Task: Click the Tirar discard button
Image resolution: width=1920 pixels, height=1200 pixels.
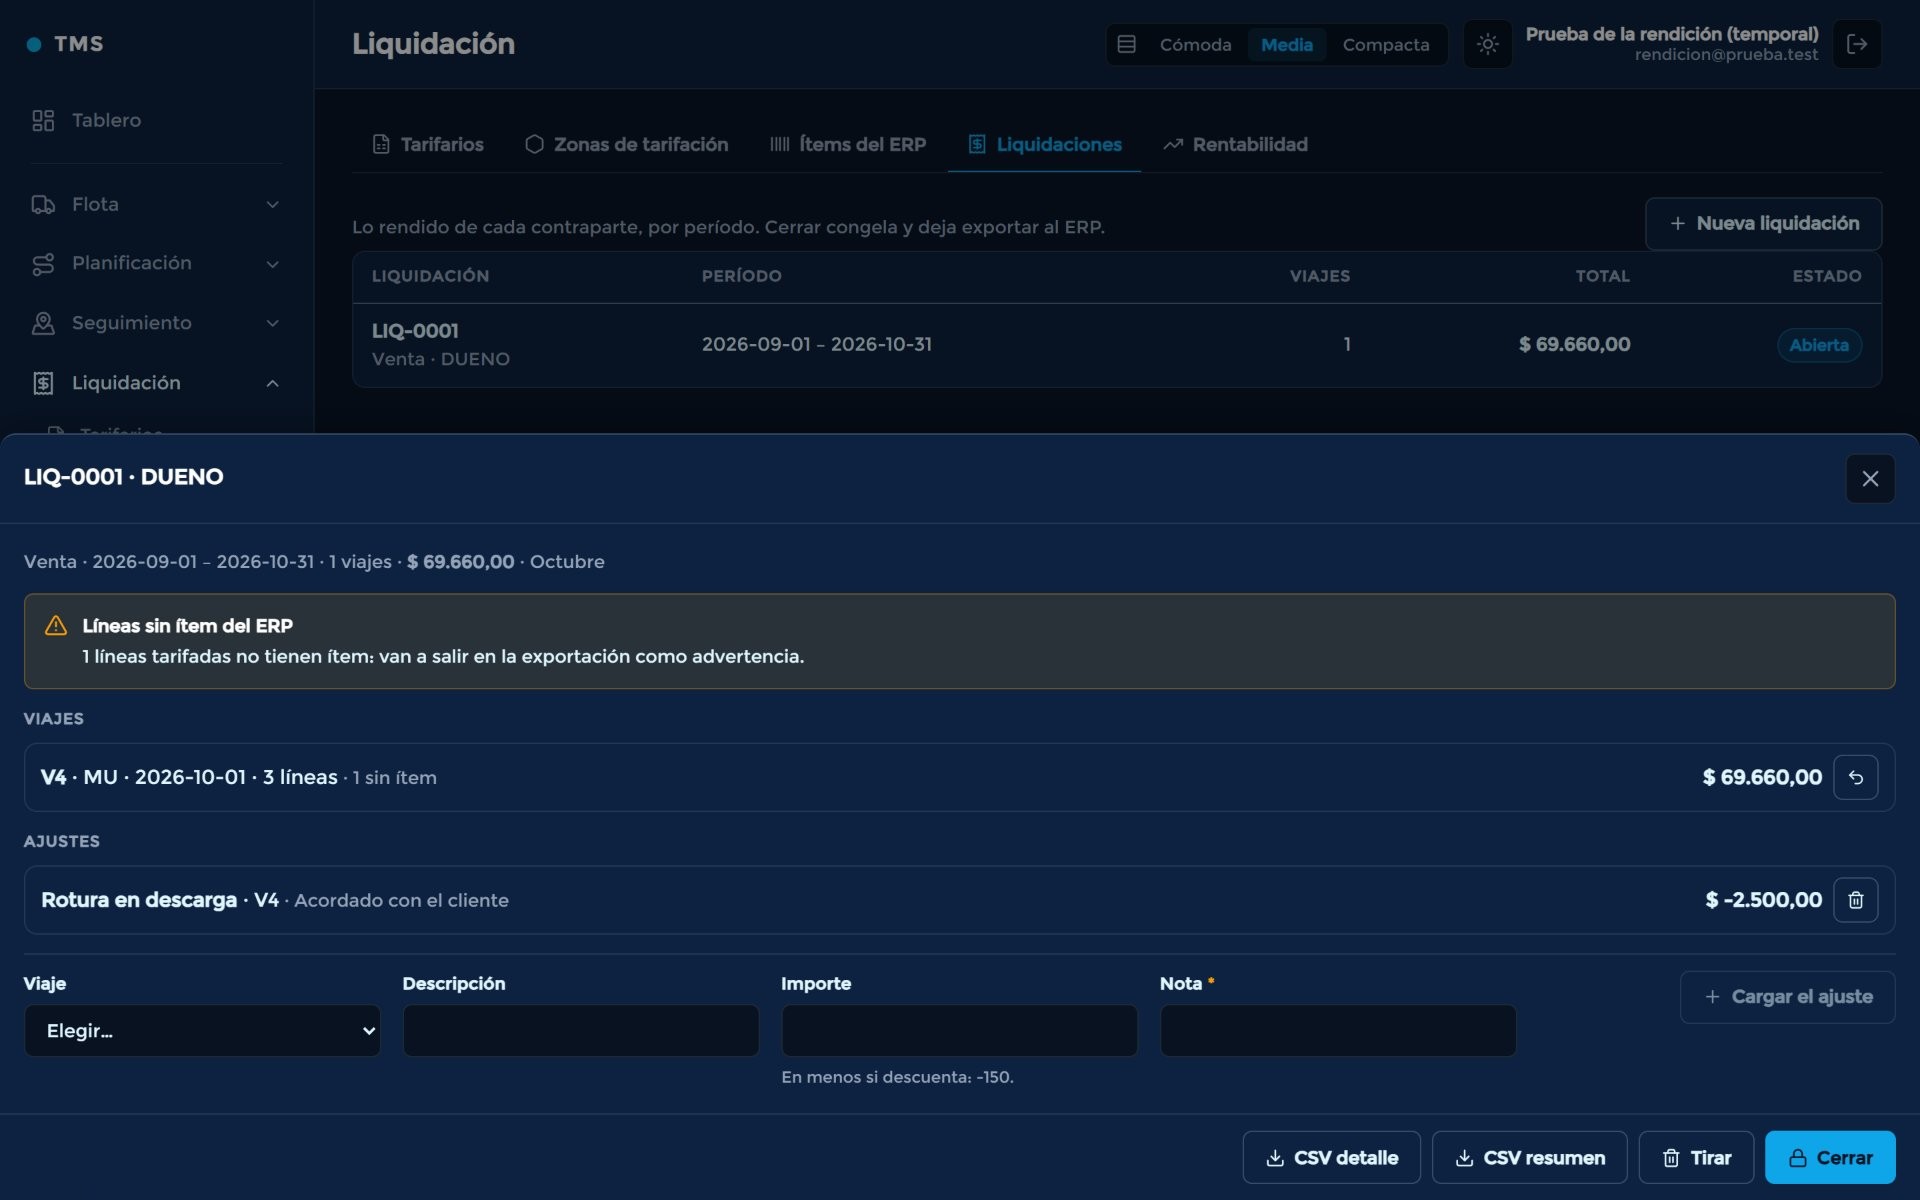Action: [x=1696, y=1157]
